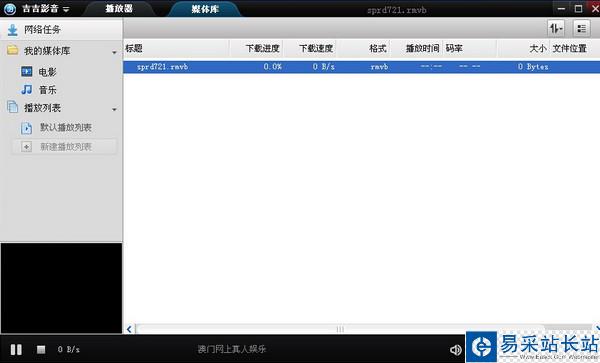Viewport: 600px width, 363px height.
Task: Click the film icon beside 电影
Action: 26,71
